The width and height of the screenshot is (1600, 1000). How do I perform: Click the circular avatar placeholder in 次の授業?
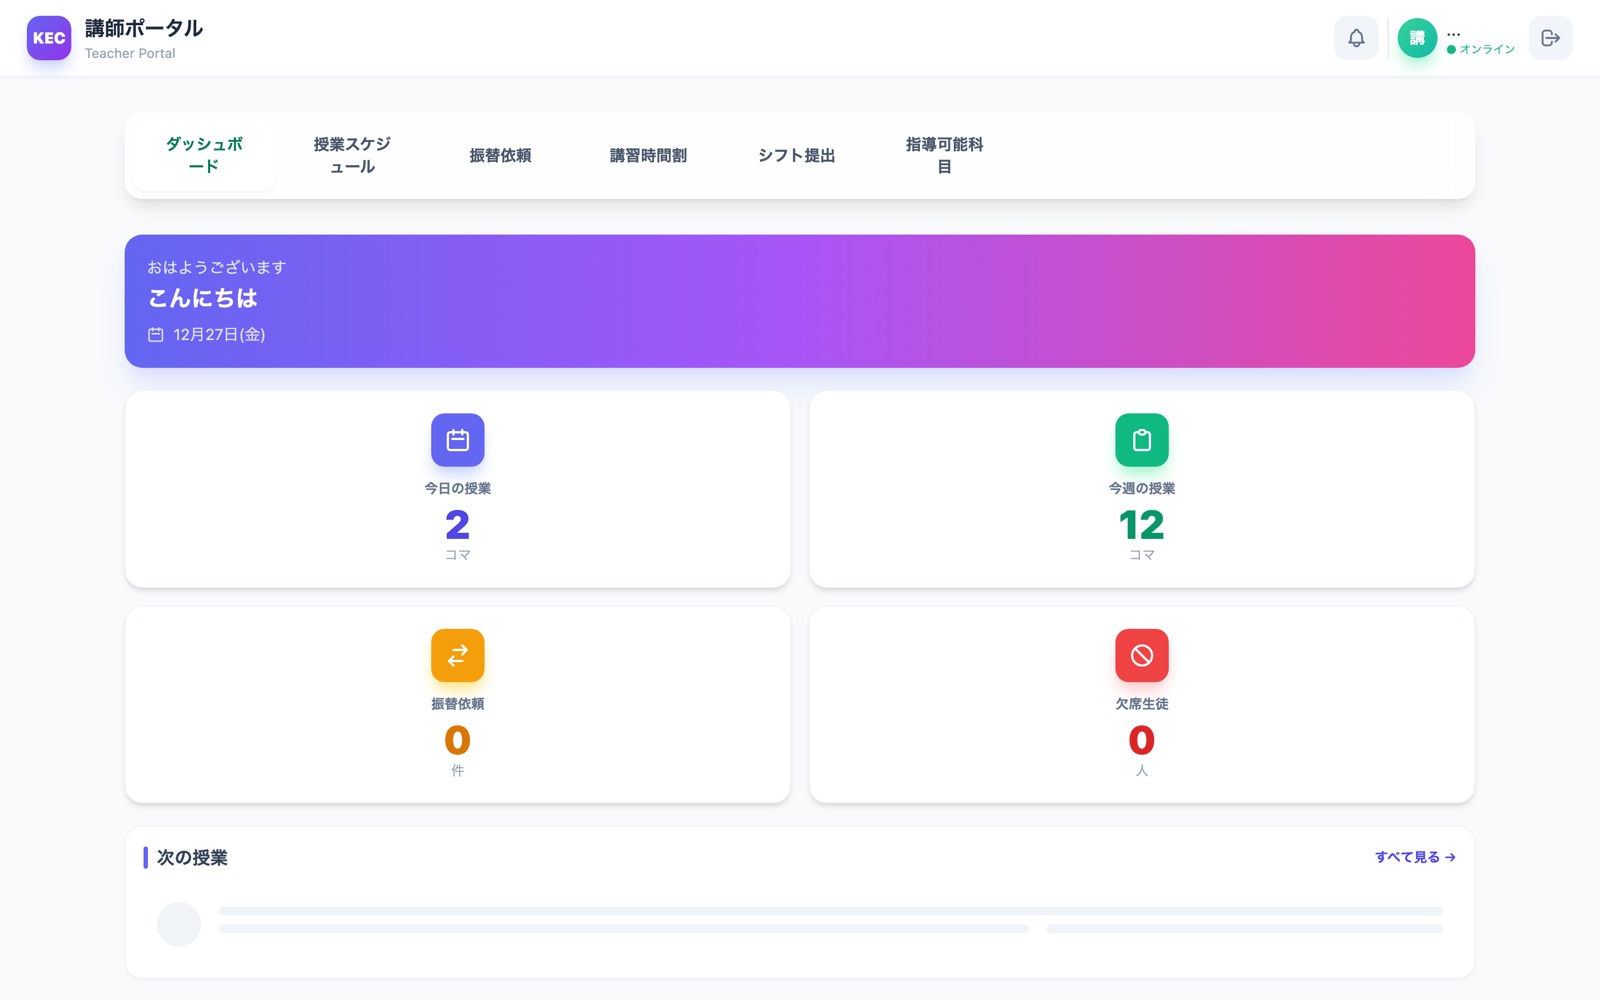179,924
